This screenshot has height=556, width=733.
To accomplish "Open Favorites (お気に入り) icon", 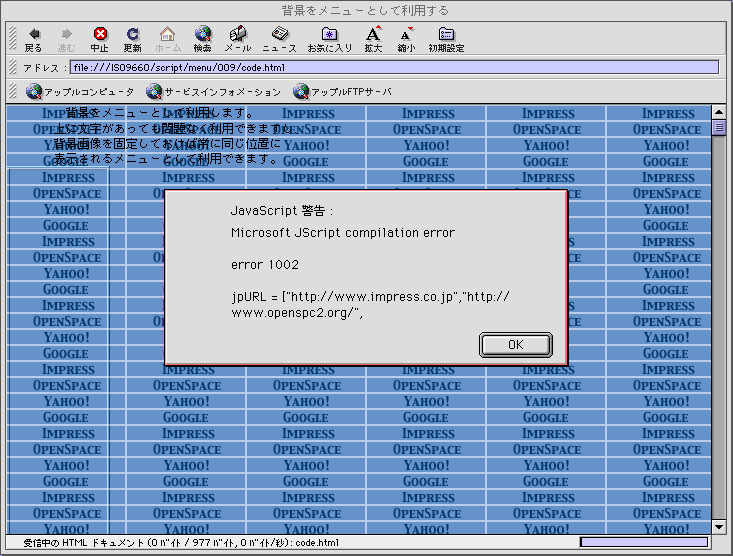I will coord(330,39).
